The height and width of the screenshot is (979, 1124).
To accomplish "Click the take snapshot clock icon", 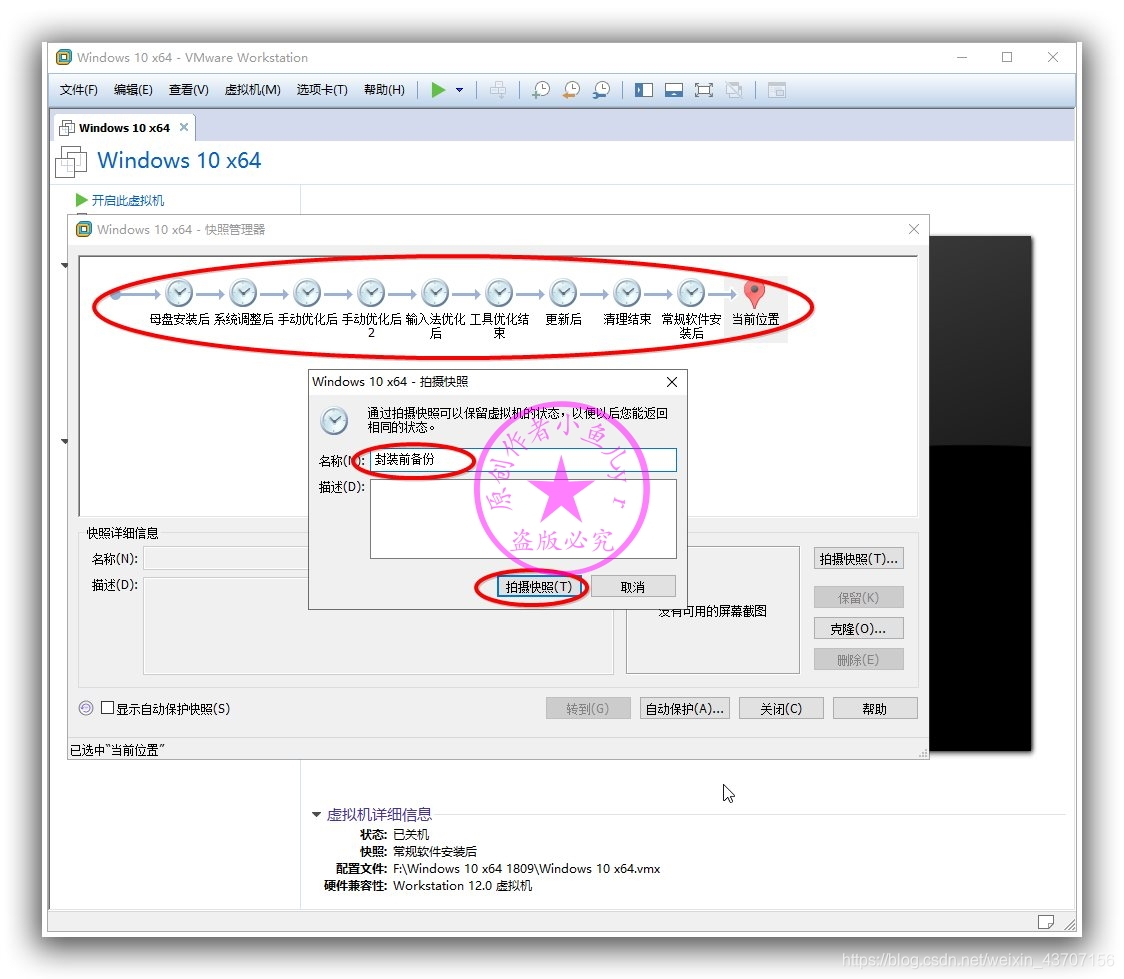I will click(x=541, y=90).
